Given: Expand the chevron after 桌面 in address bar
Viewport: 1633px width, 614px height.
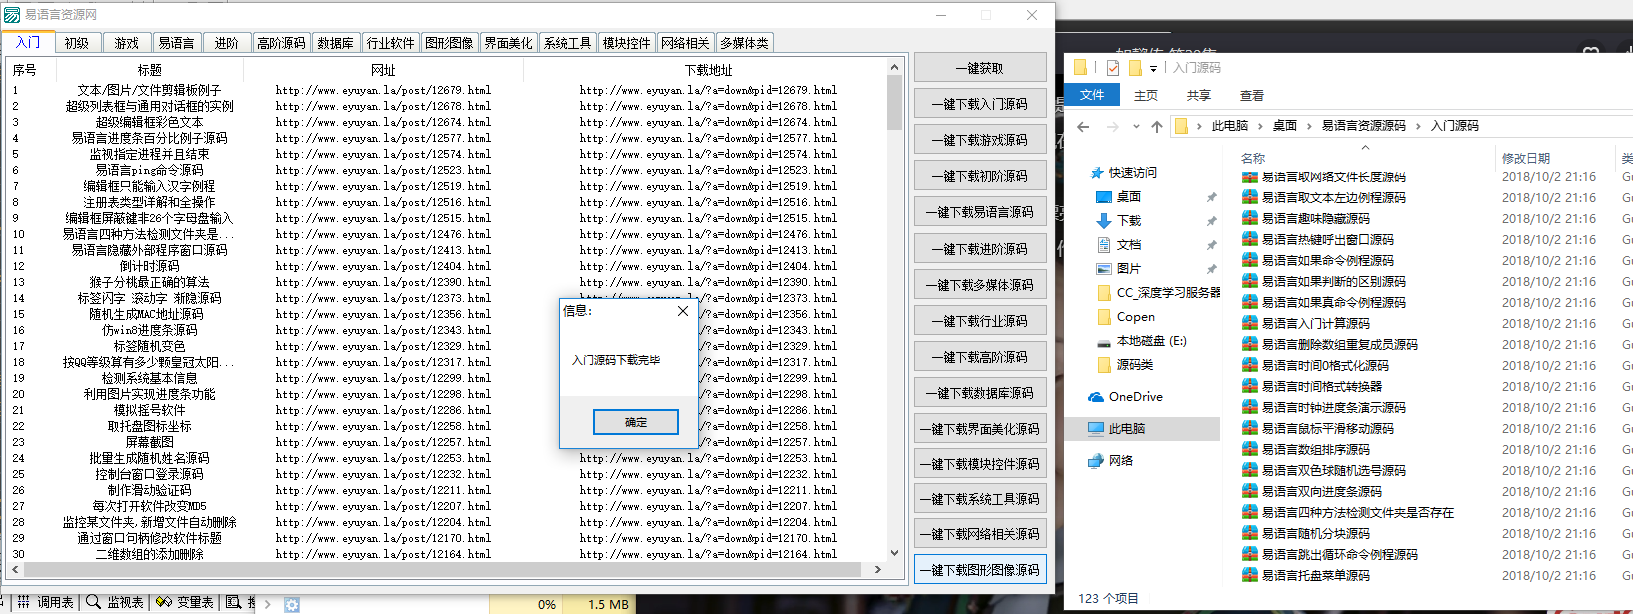Looking at the screenshot, I should click(x=1309, y=126).
